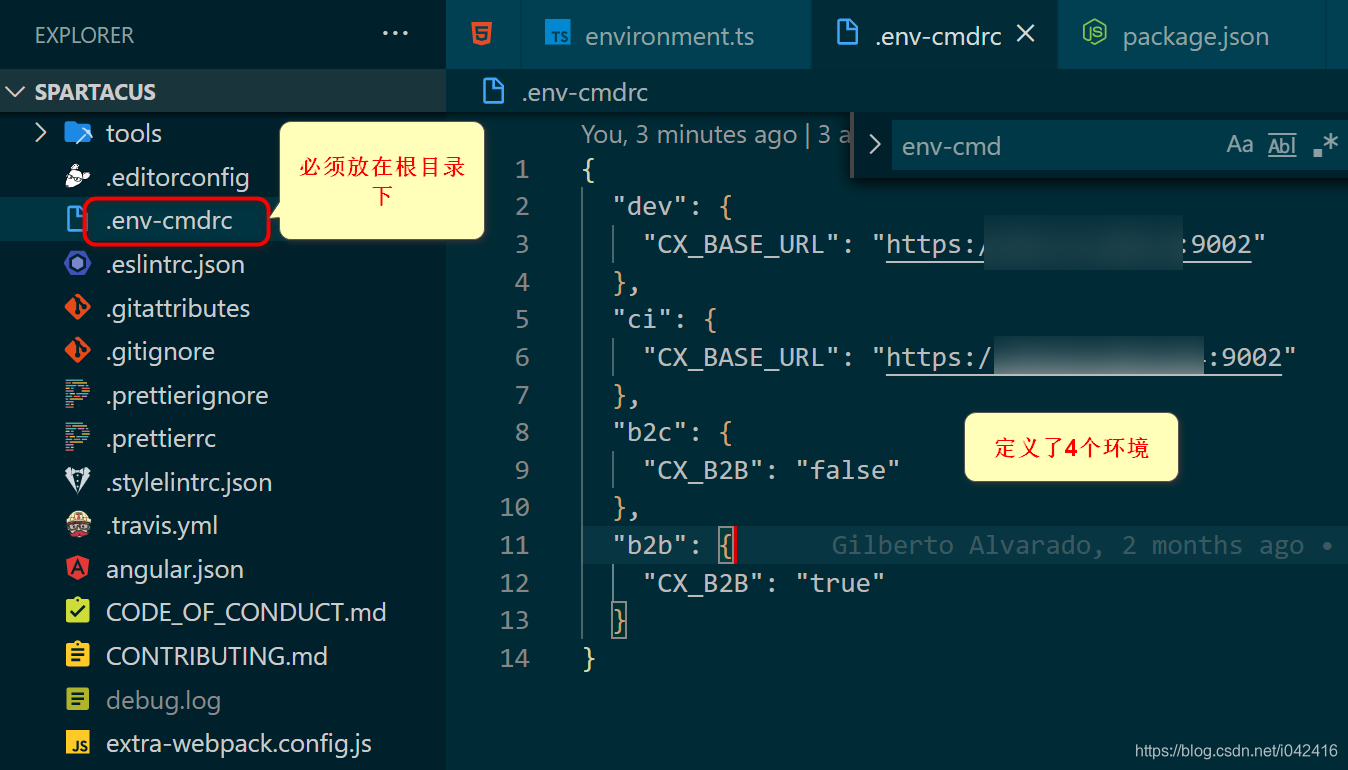The height and width of the screenshot is (770, 1348).
Task: Toggle Use Regular Expression in find
Action: [1325, 145]
